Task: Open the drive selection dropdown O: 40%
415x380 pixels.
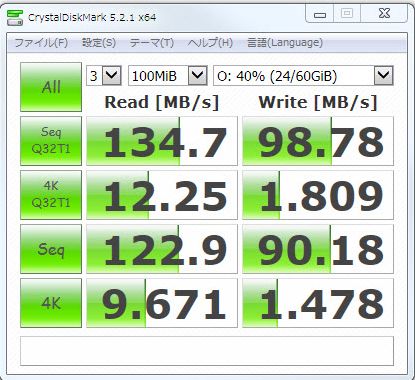Action: (x=303, y=76)
